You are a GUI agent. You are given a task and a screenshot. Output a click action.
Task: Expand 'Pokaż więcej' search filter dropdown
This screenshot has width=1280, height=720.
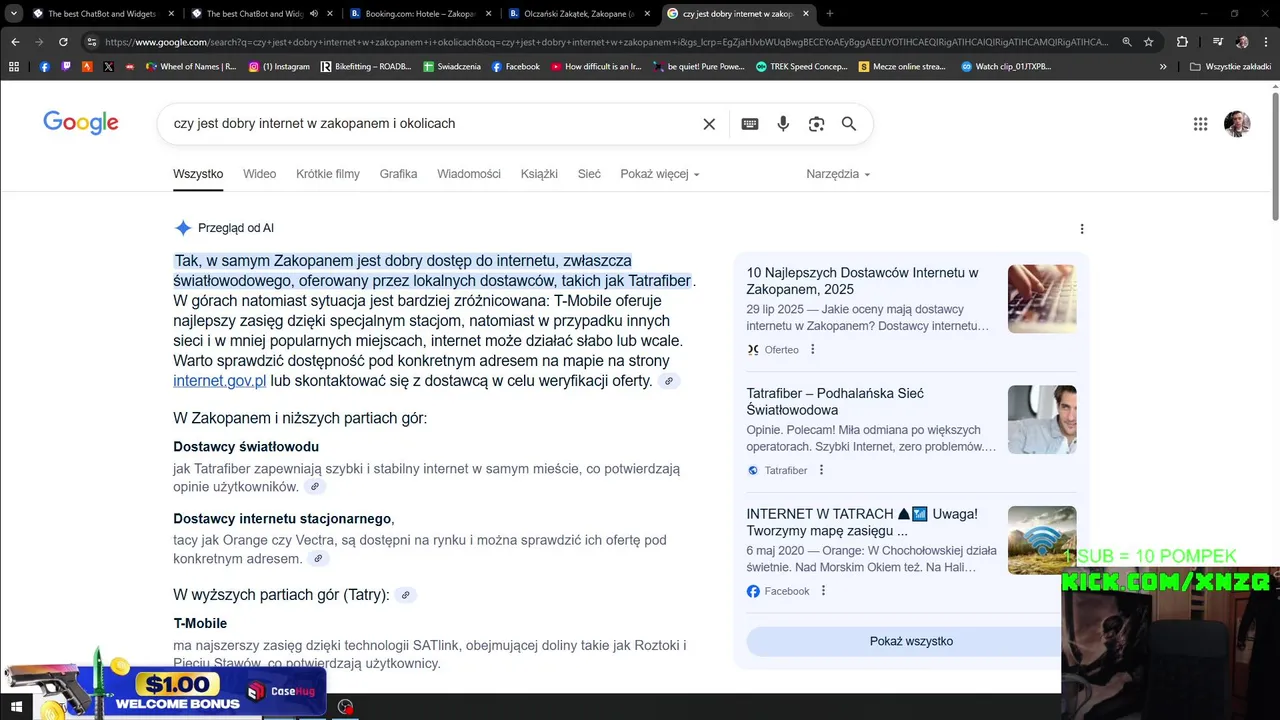pos(660,174)
